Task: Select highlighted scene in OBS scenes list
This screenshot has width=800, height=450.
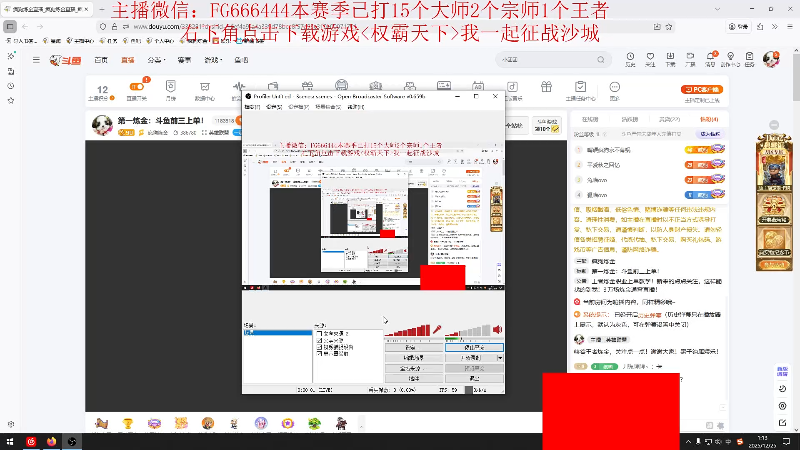Action: (x=278, y=333)
